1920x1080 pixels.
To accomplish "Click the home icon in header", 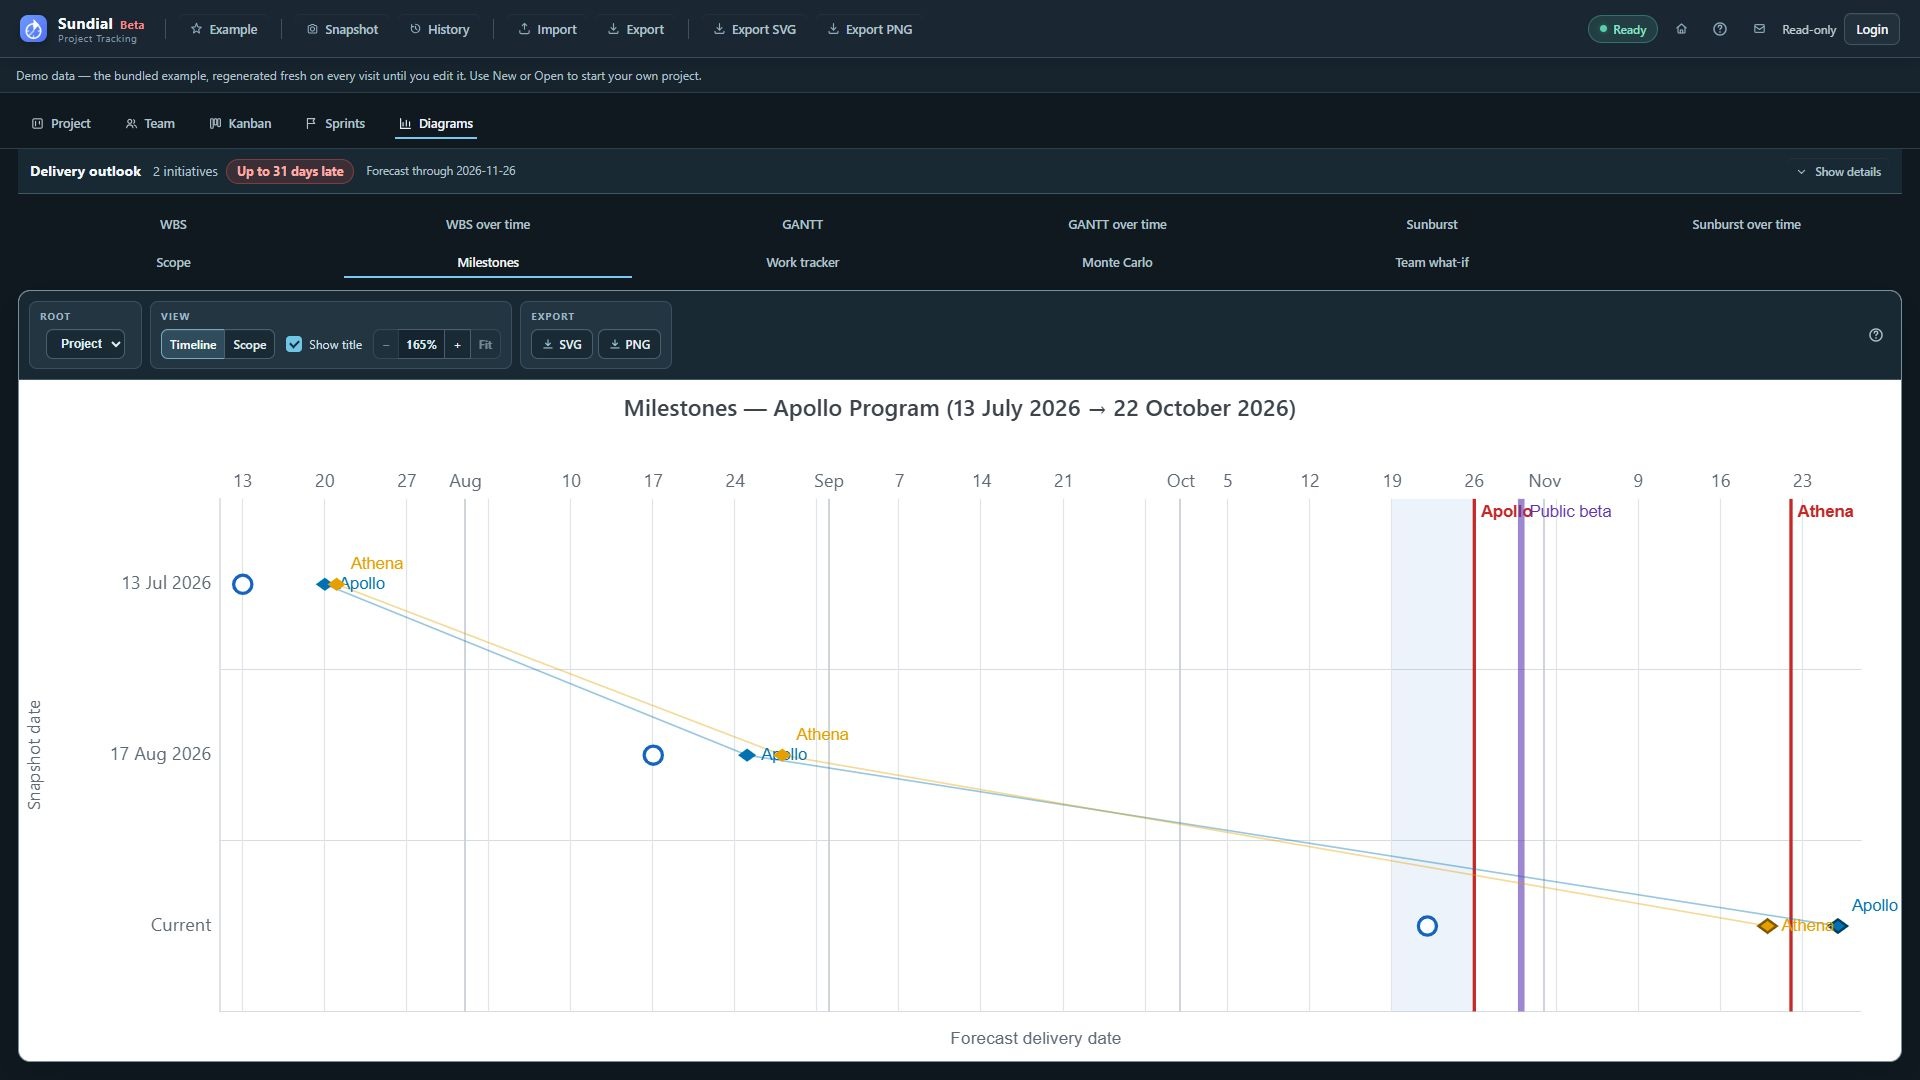I will pyautogui.click(x=1681, y=29).
